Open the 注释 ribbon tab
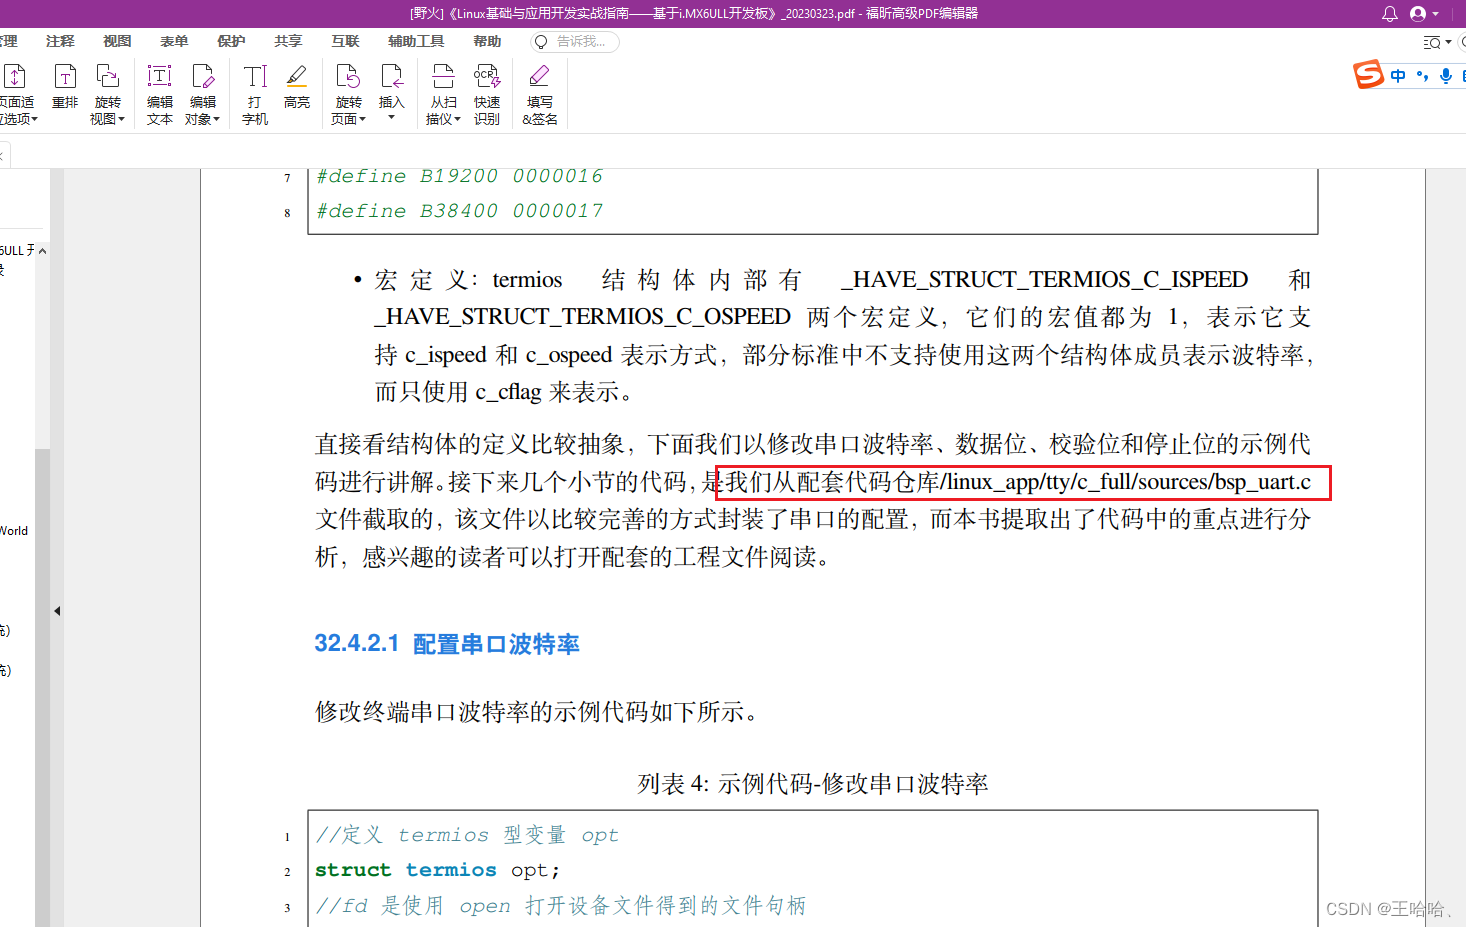The width and height of the screenshot is (1466, 927). click(x=60, y=41)
